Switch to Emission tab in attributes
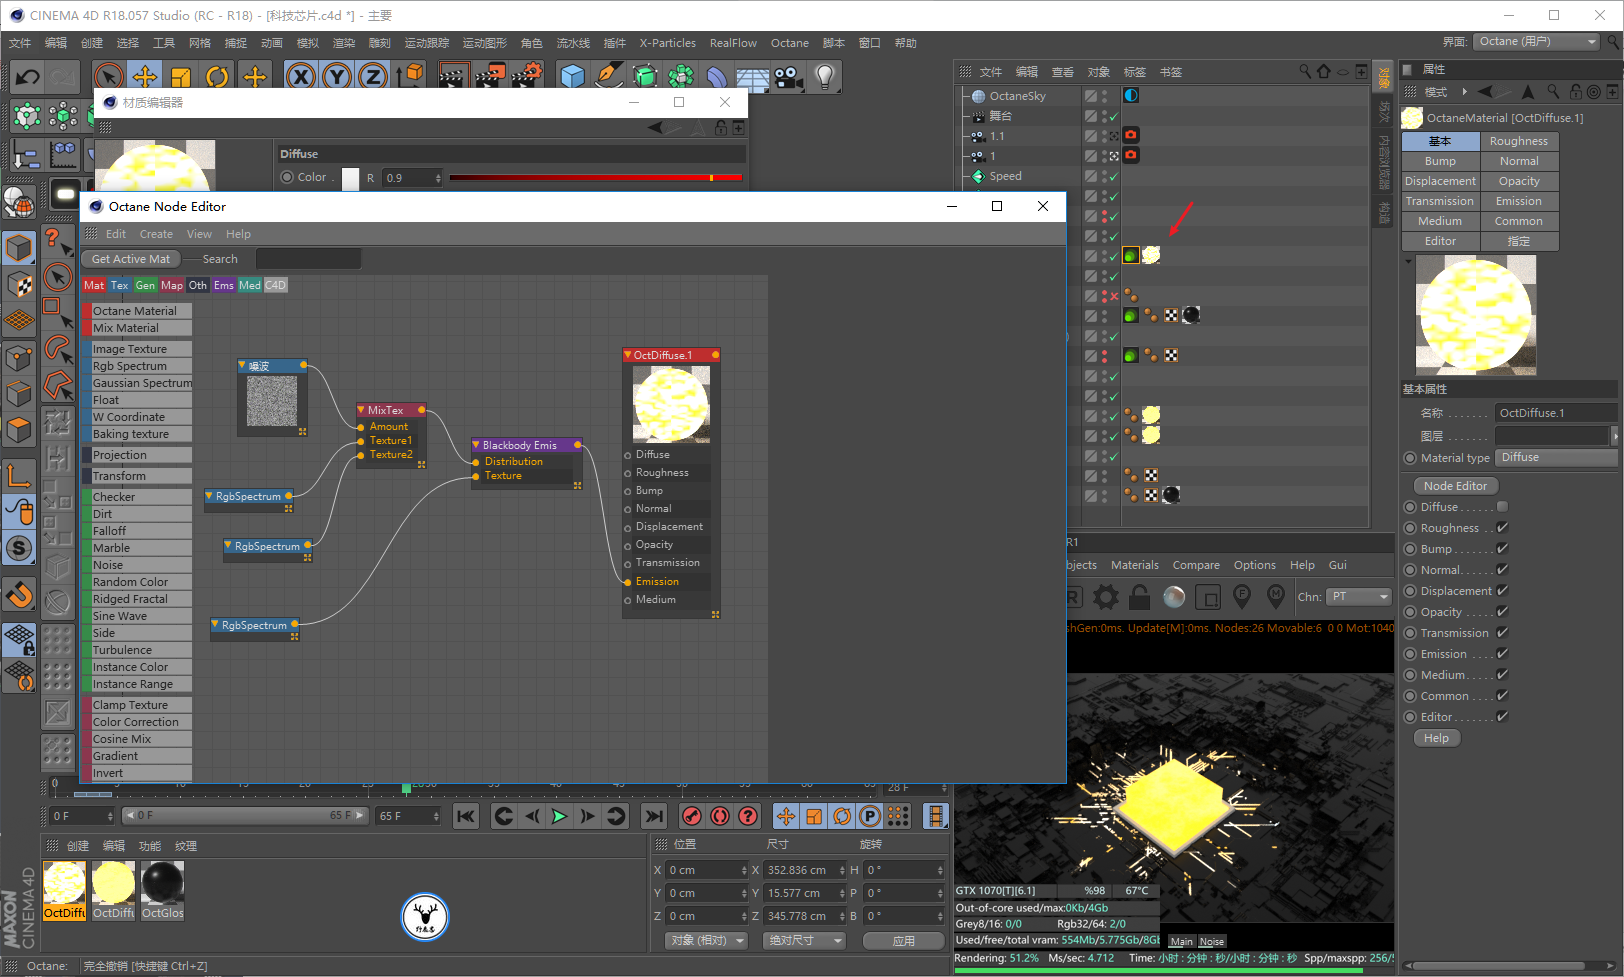 pyautogui.click(x=1519, y=201)
